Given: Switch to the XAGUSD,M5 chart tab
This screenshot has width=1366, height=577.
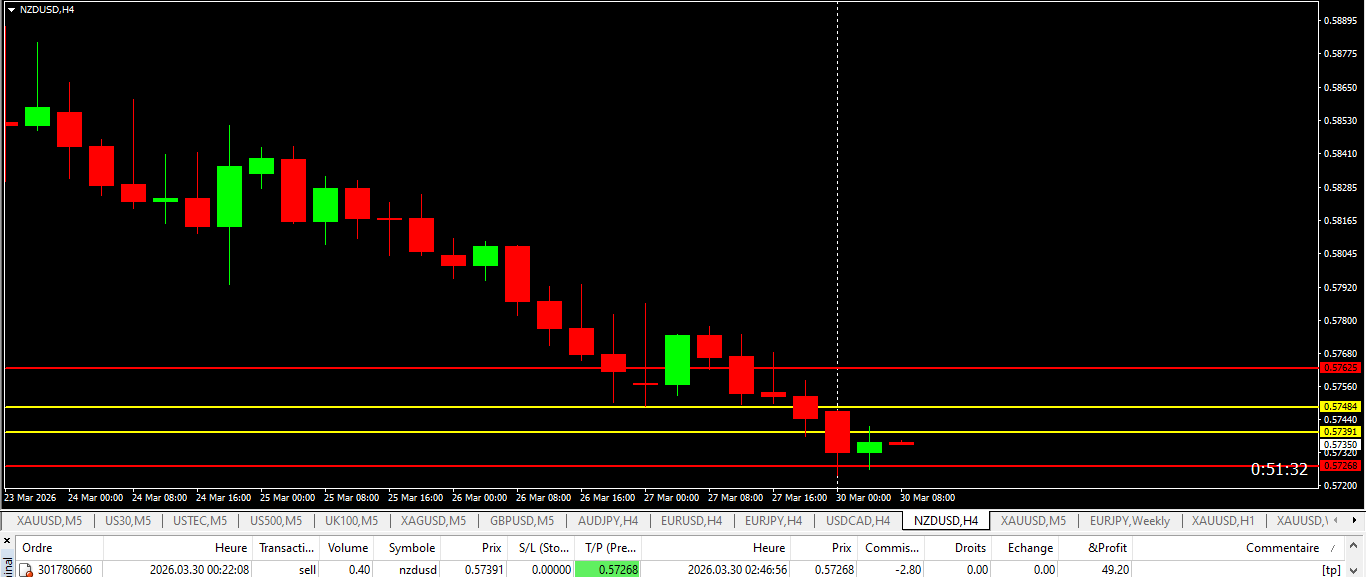Looking at the screenshot, I should (x=434, y=521).
